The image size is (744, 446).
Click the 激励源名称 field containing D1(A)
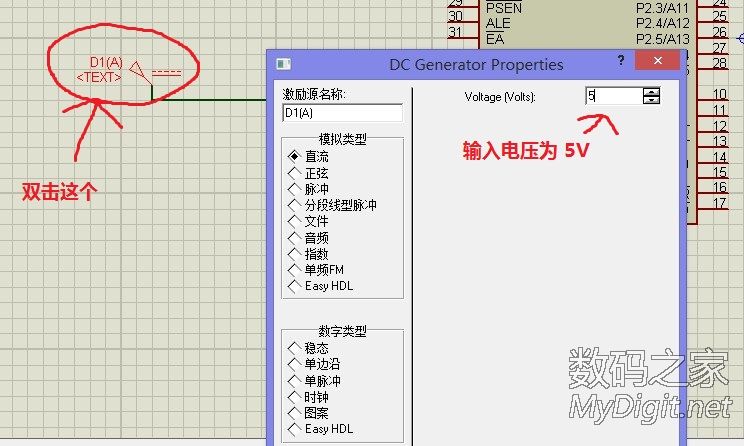(x=342, y=113)
